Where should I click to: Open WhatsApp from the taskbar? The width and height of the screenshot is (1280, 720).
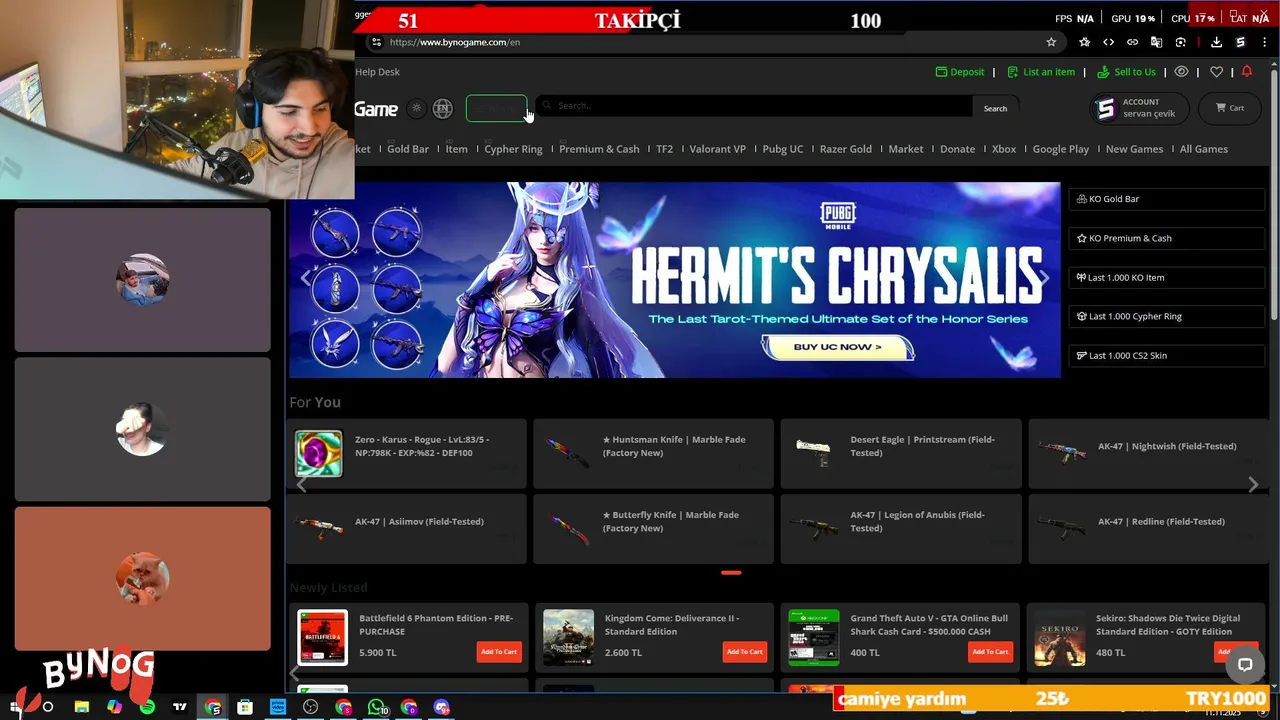click(376, 707)
